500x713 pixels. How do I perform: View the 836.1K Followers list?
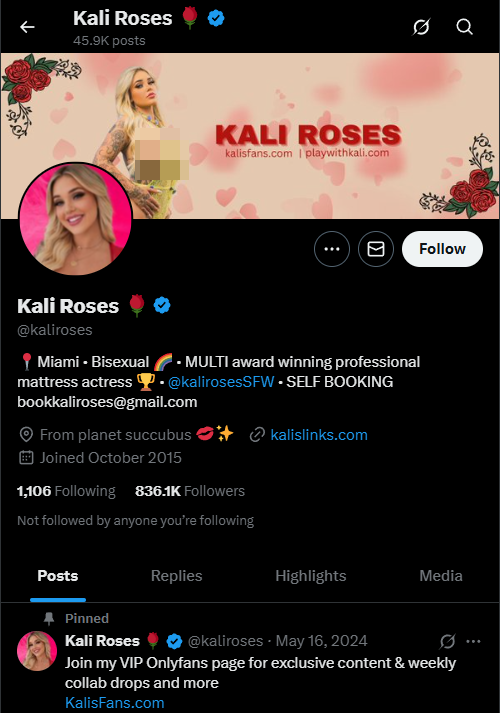pos(190,491)
